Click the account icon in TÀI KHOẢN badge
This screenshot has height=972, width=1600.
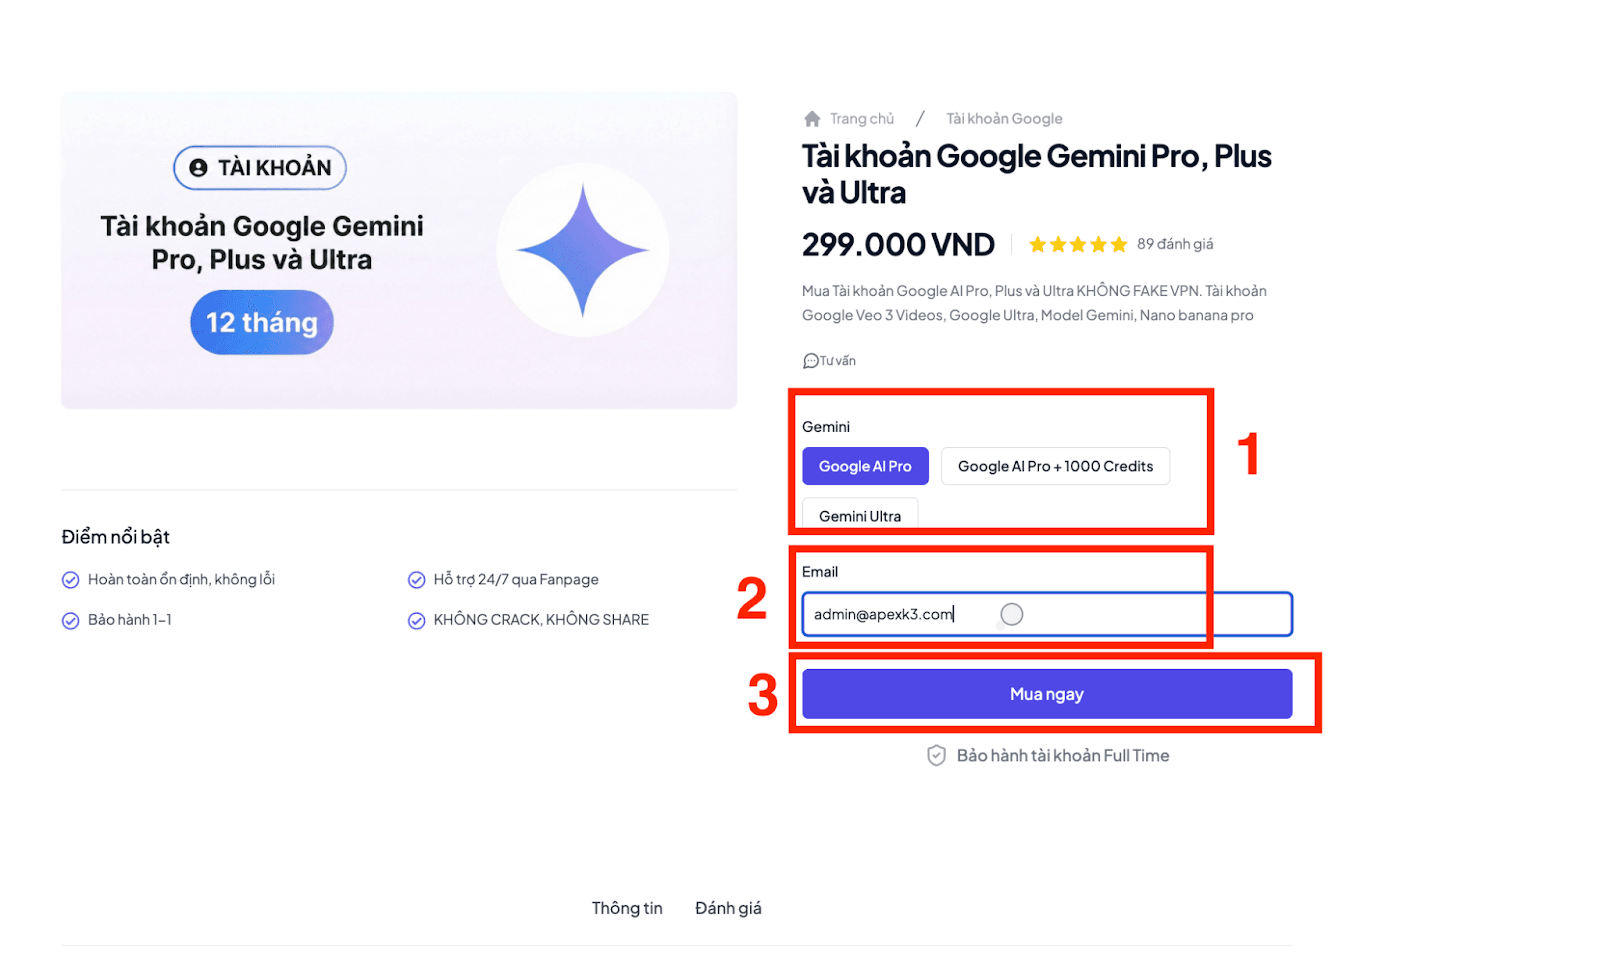tap(199, 168)
